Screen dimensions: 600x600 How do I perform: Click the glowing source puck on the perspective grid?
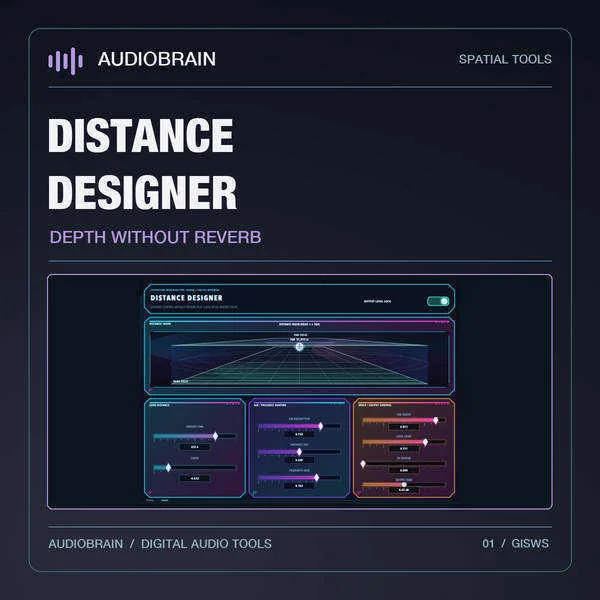click(299, 347)
